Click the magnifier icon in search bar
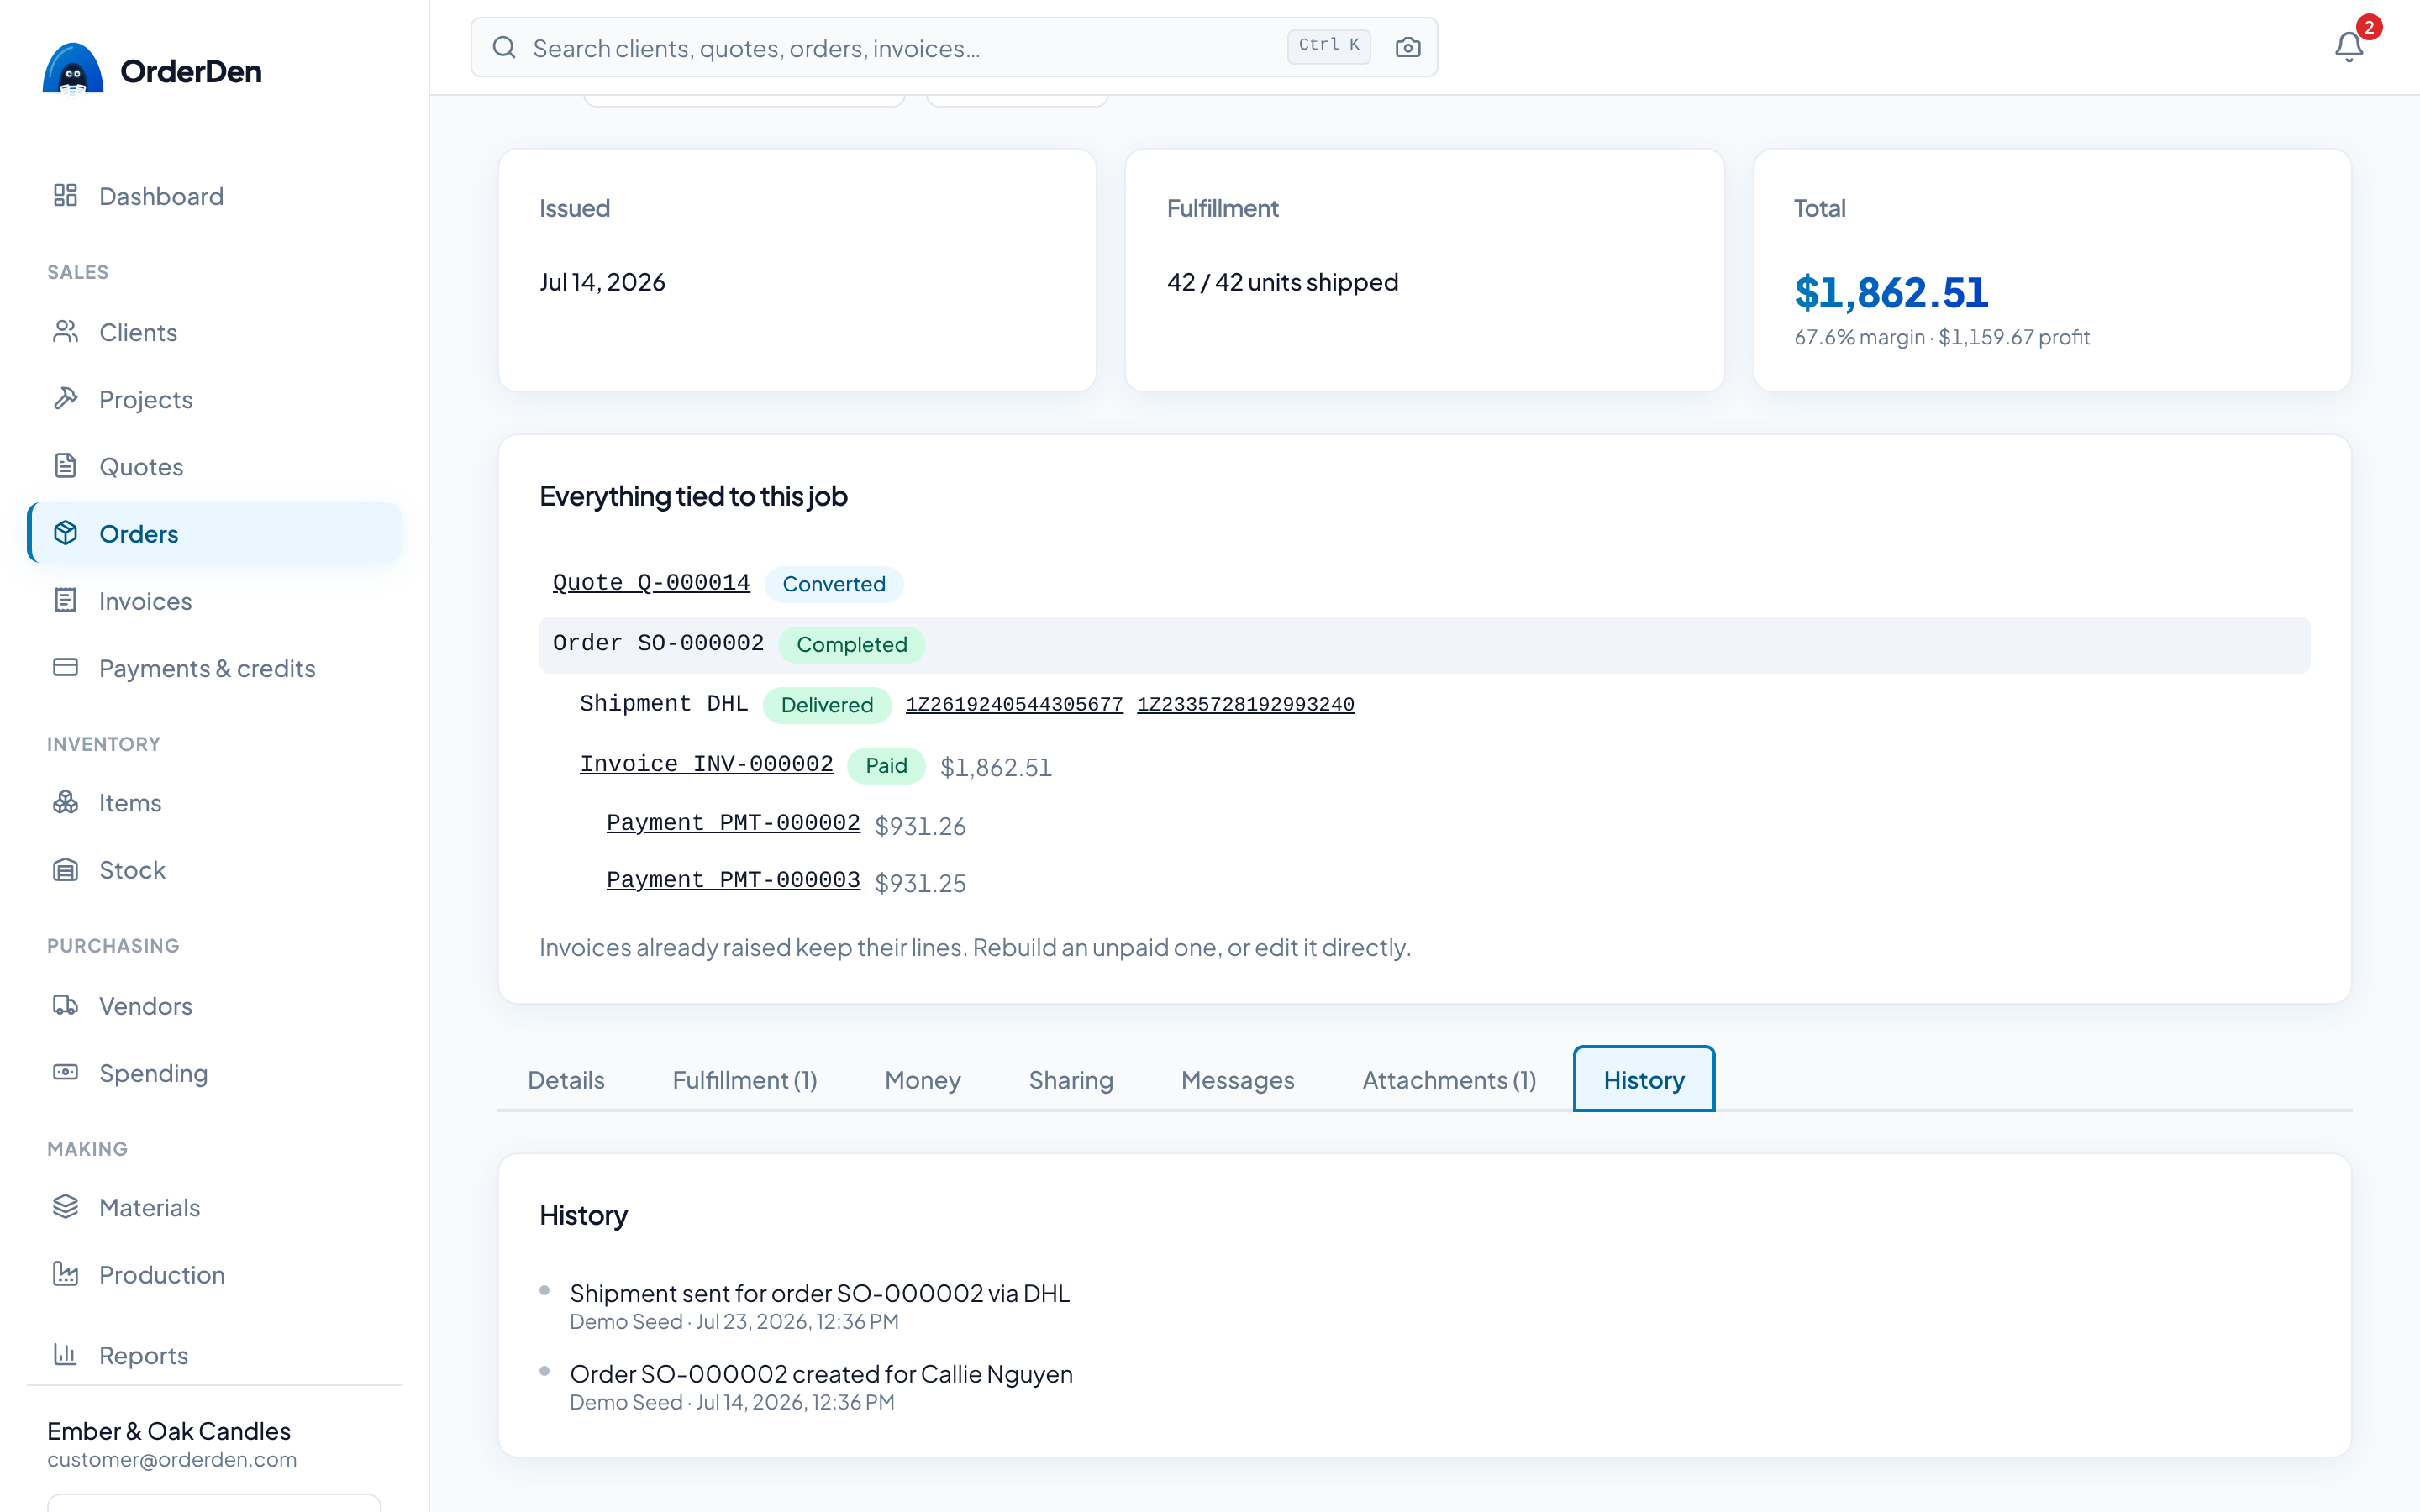 click(504, 47)
